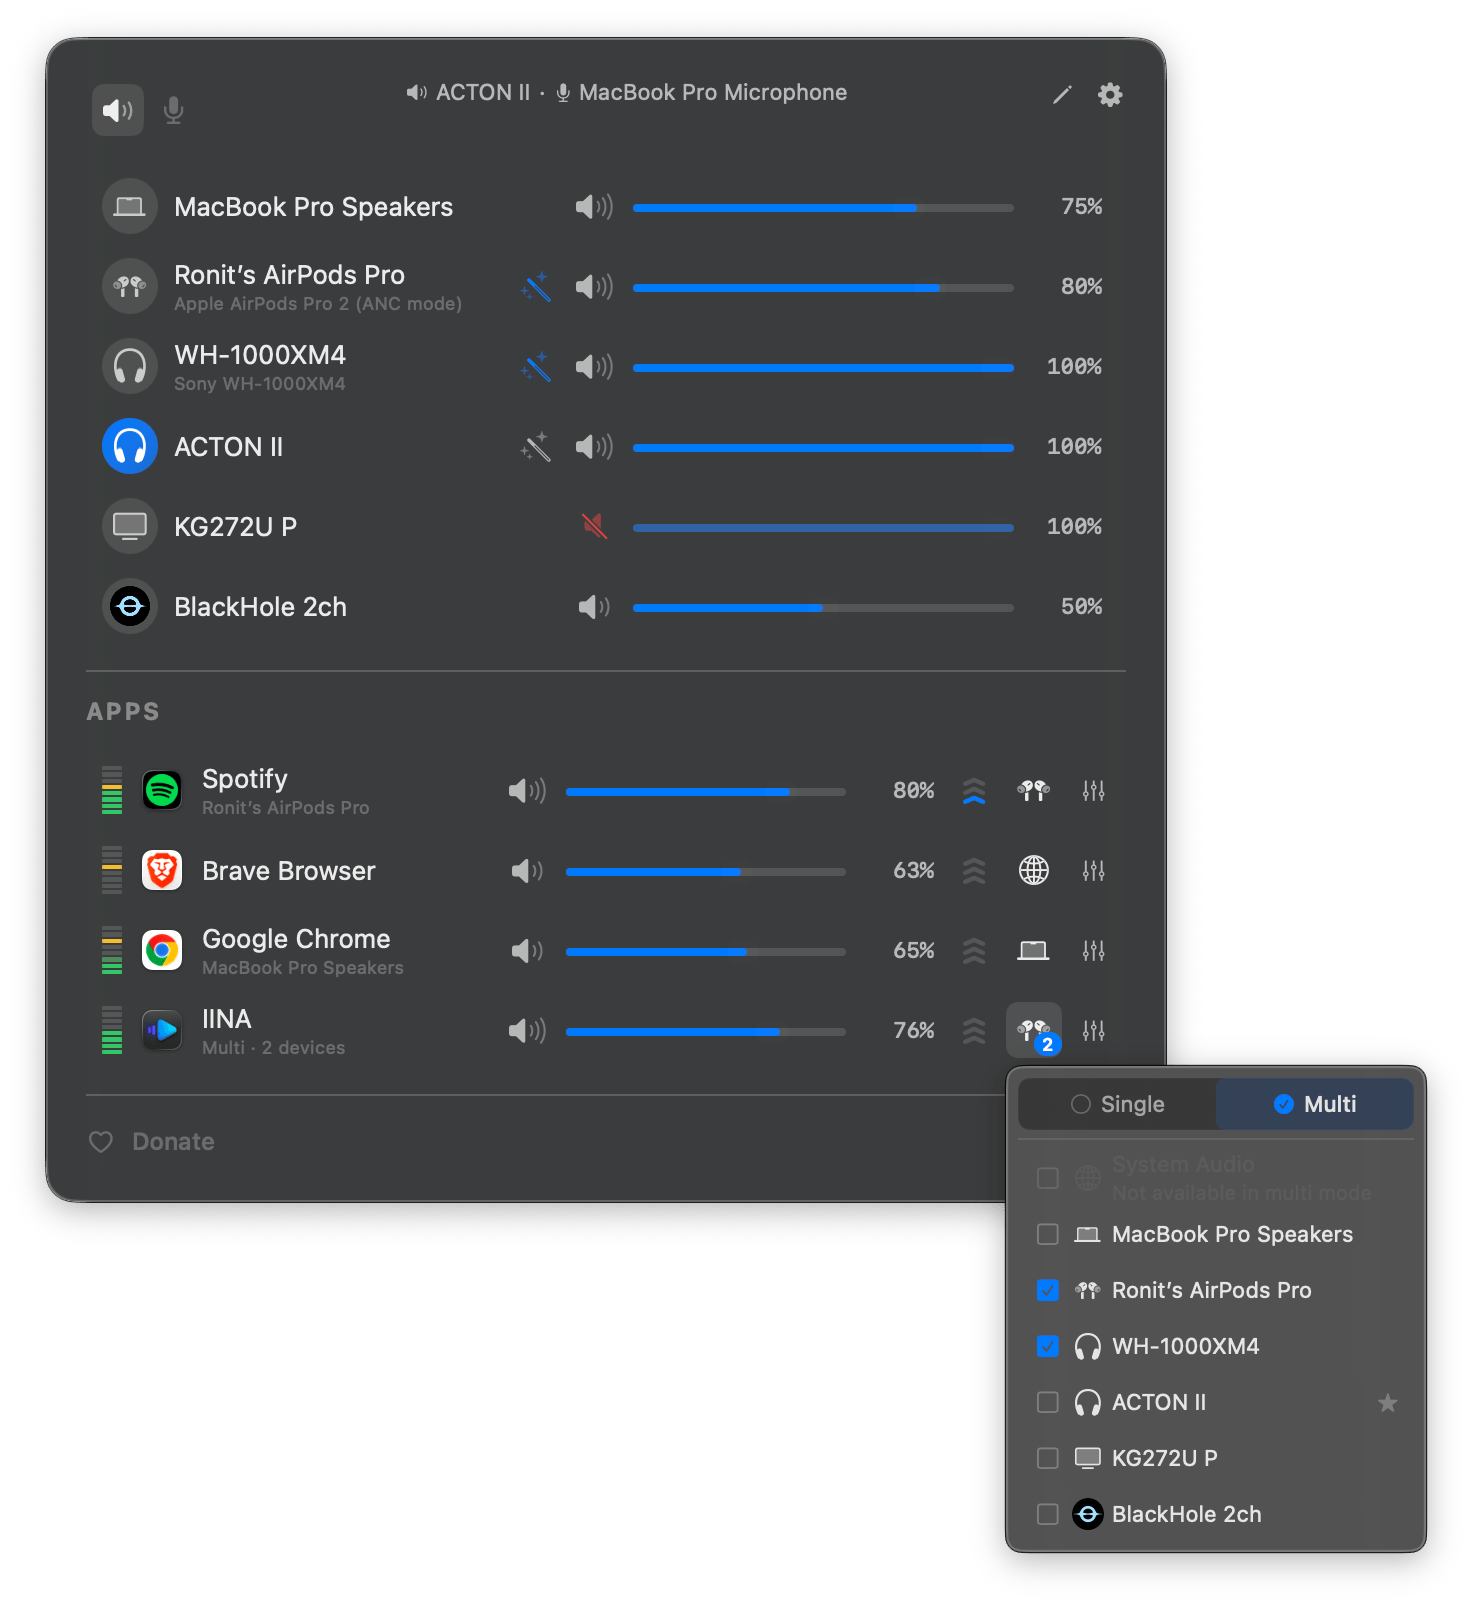The width and height of the screenshot is (1472, 1606).
Task: Mute the Brave Browser speaker icon
Action: coord(527,871)
